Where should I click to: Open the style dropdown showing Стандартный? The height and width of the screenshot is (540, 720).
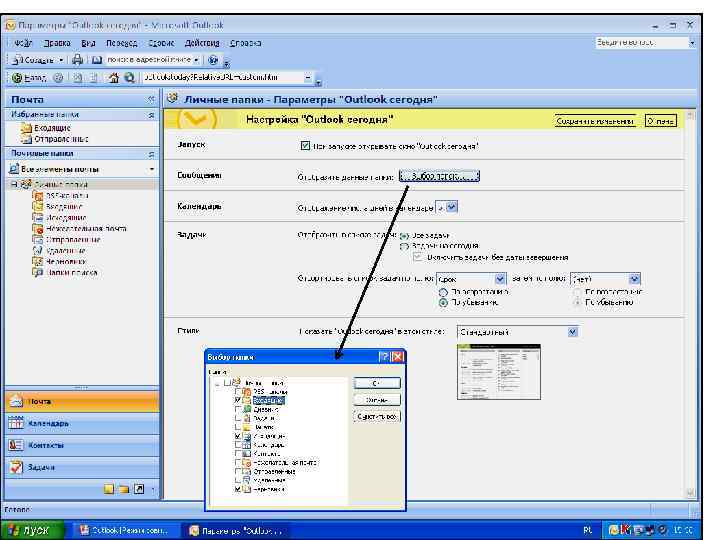click(x=573, y=332)
